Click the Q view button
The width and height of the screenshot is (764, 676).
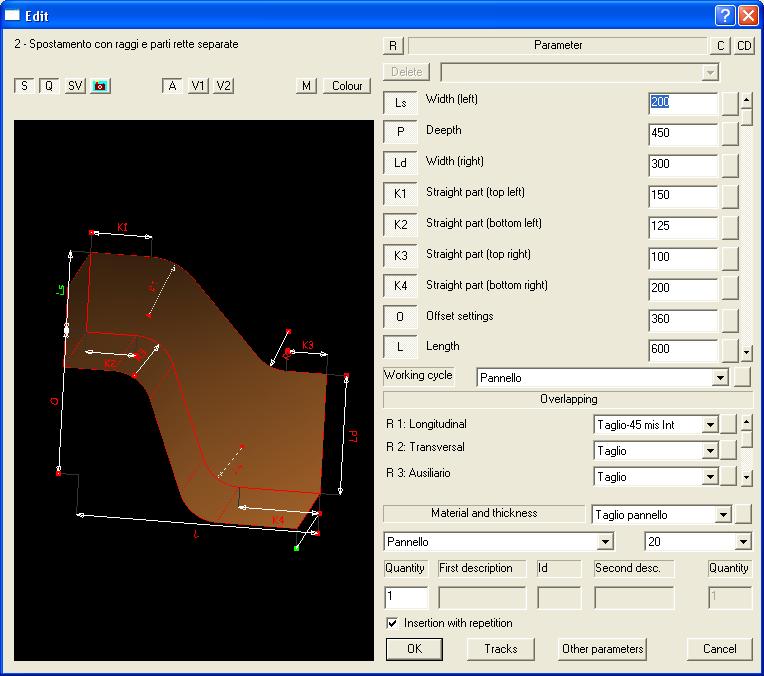point(48,86)
